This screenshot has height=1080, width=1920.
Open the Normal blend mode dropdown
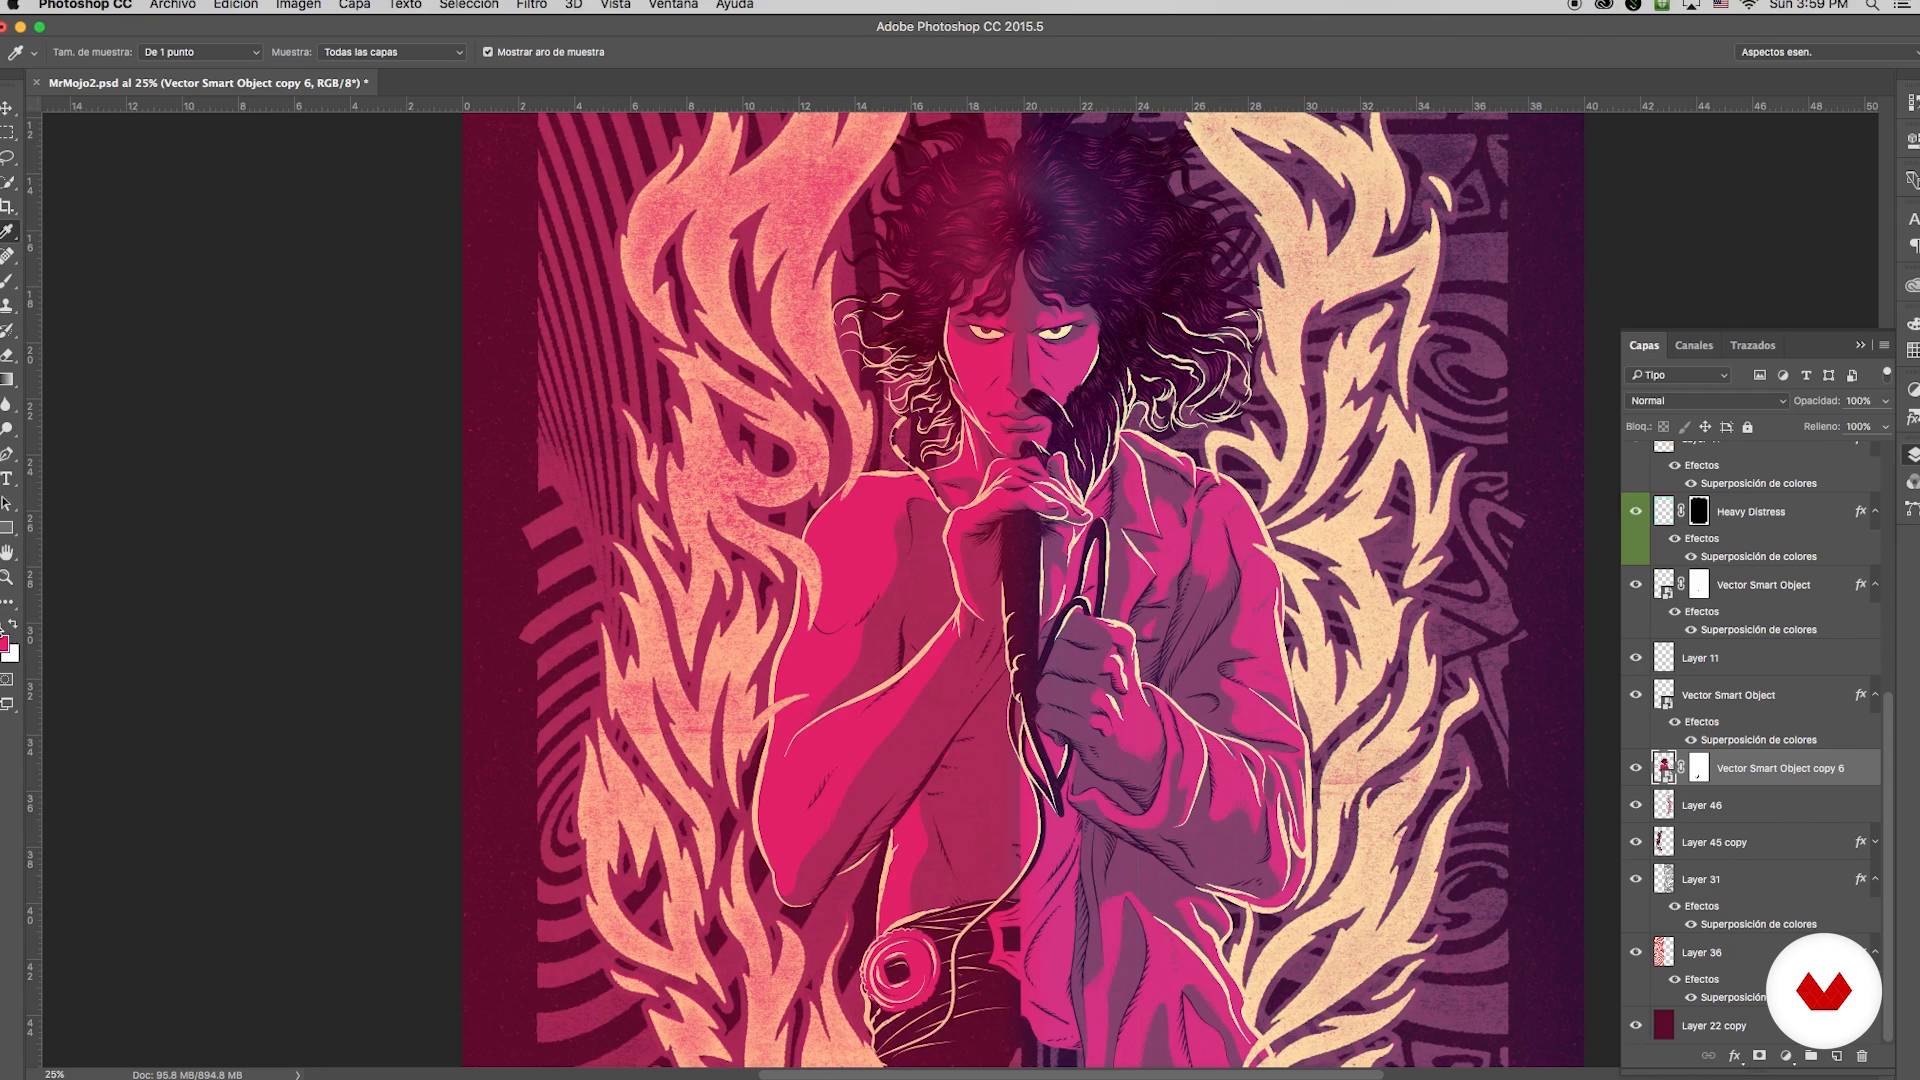point(1706,401)
